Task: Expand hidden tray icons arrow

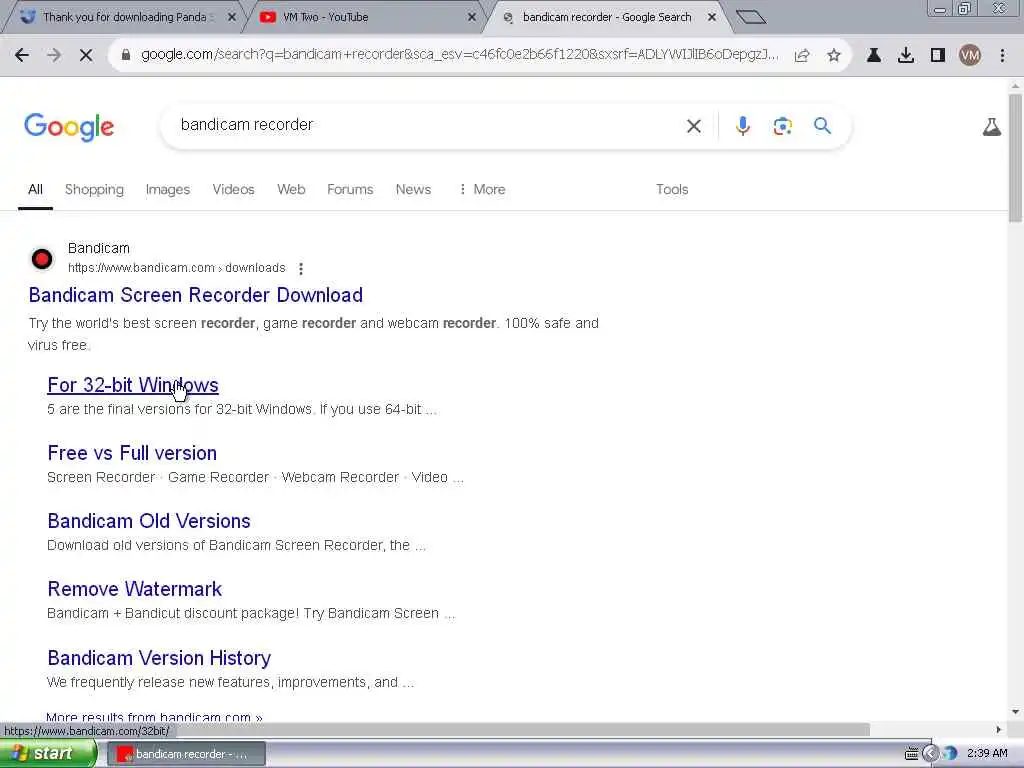Action: pyautogui.click(x=930, y=754)
